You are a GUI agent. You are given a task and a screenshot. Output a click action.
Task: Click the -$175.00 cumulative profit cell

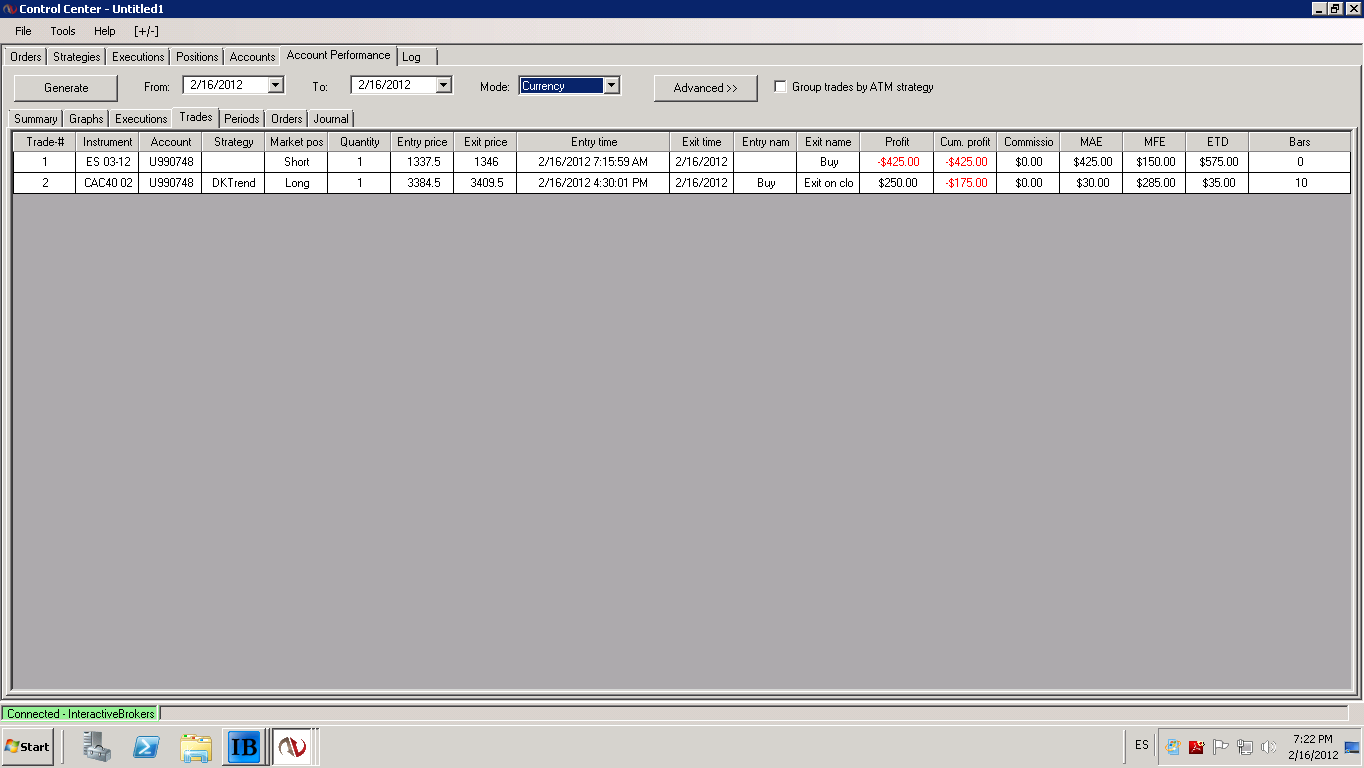coord(965,183)
